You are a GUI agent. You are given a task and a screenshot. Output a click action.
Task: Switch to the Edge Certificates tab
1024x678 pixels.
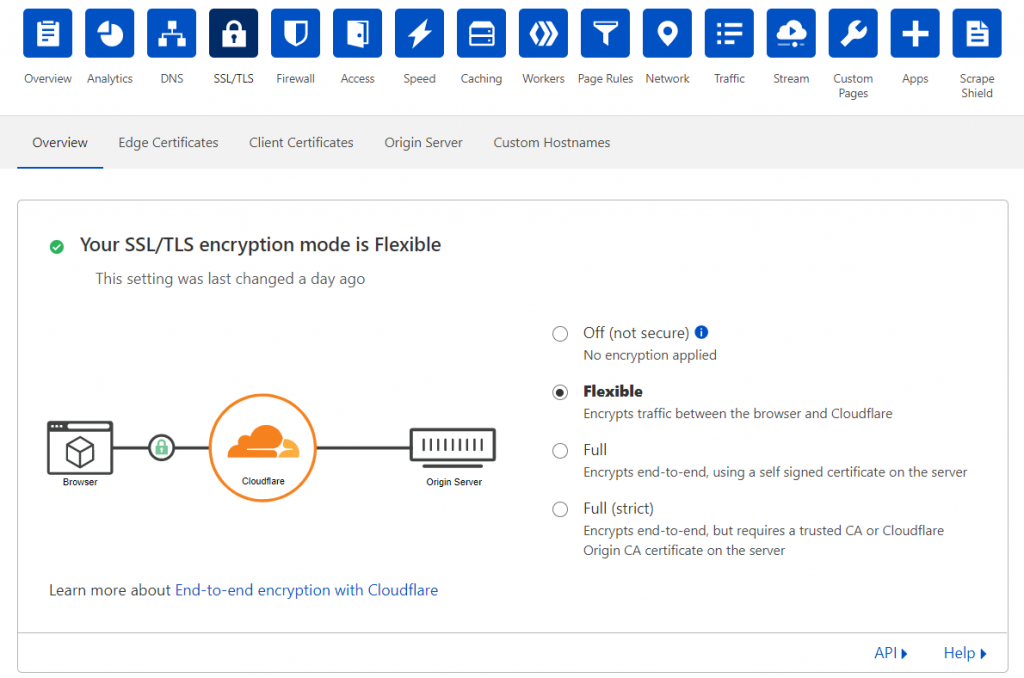(x=168, y=143)
